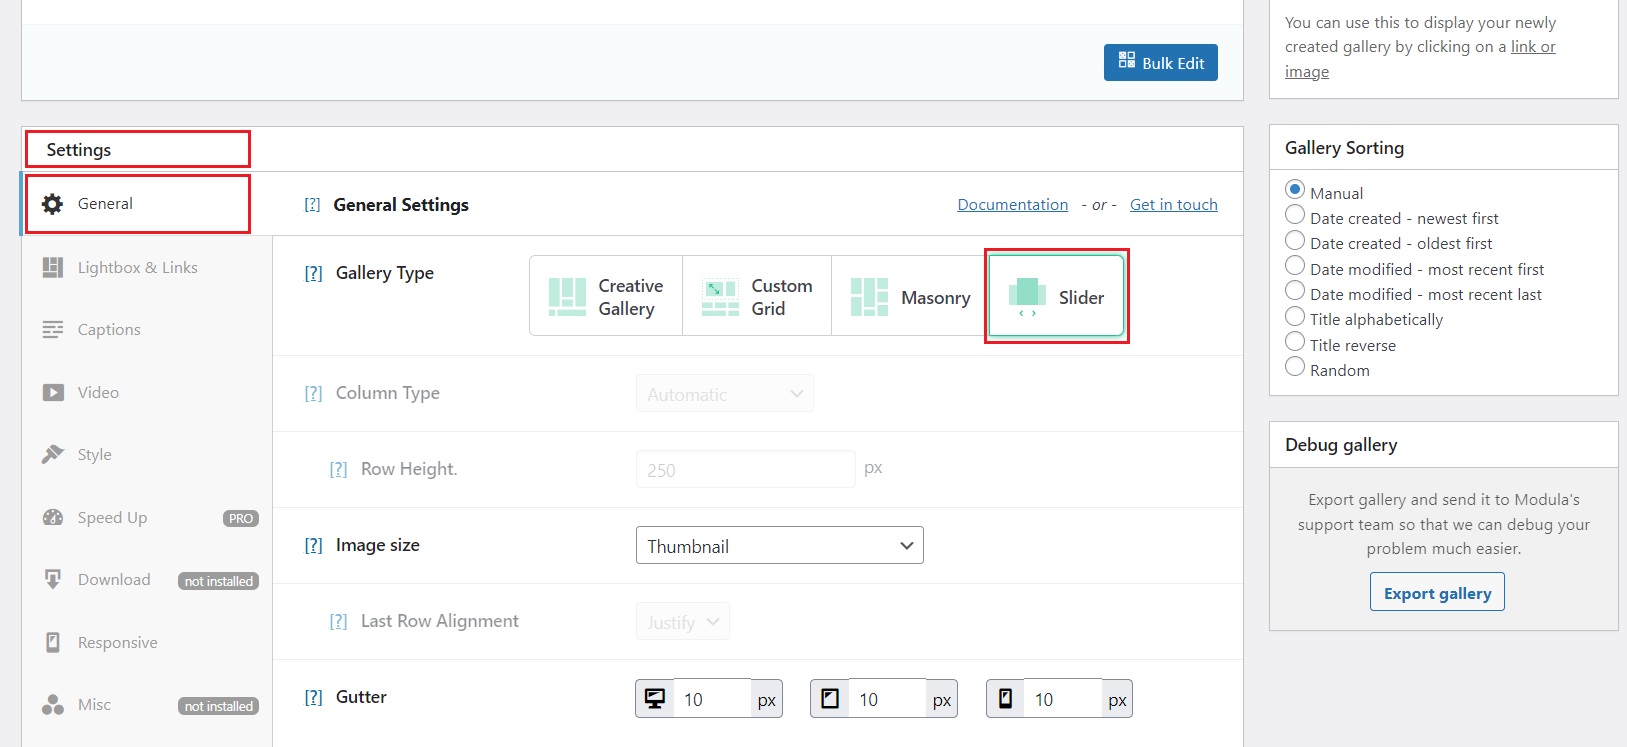This screenshot has height=747, width=1627.
Task: Click the Creative Gallery type icon
Action: pos(567,297)
